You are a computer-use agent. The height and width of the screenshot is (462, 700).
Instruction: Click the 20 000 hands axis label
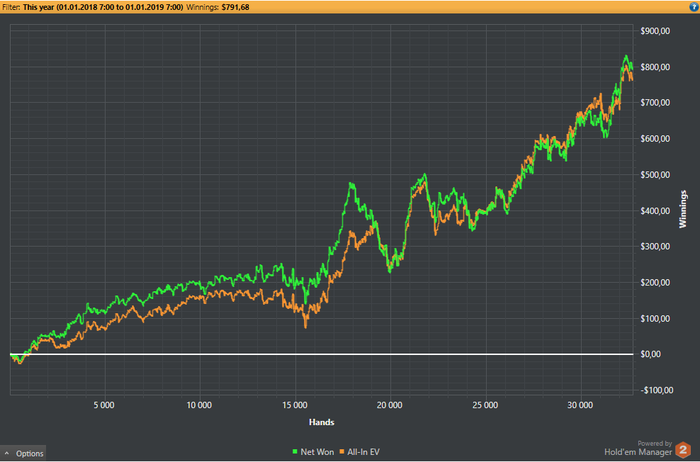[x=389, y=405]
